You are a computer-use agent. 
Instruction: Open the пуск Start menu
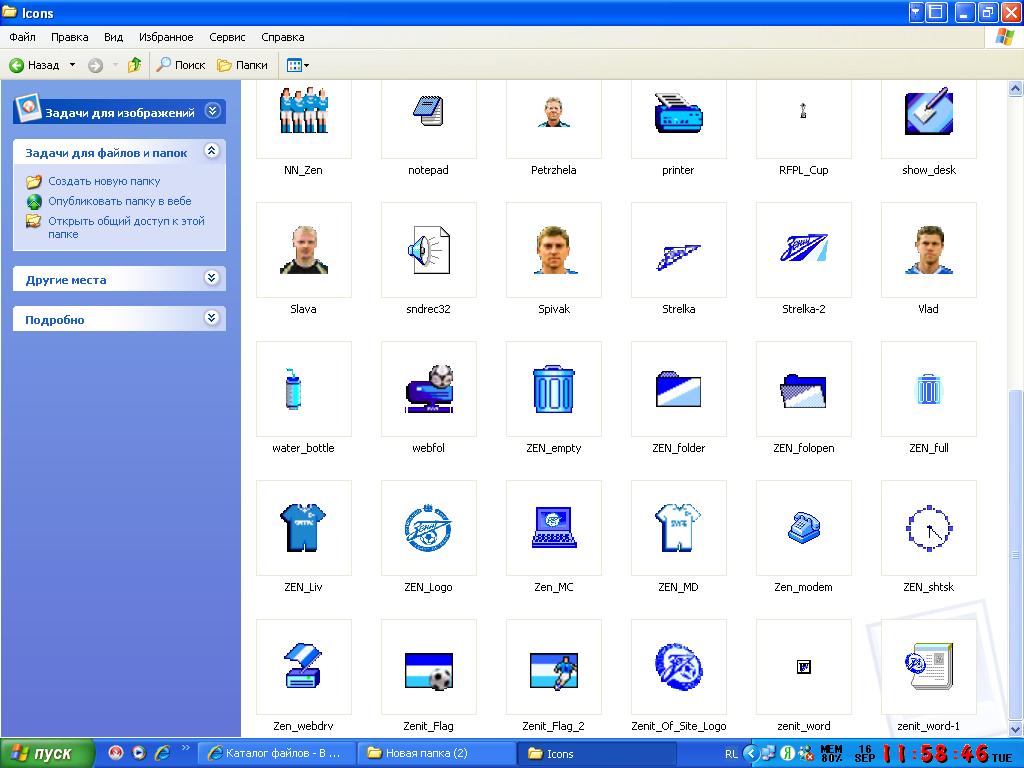click(x=46, y=754)
